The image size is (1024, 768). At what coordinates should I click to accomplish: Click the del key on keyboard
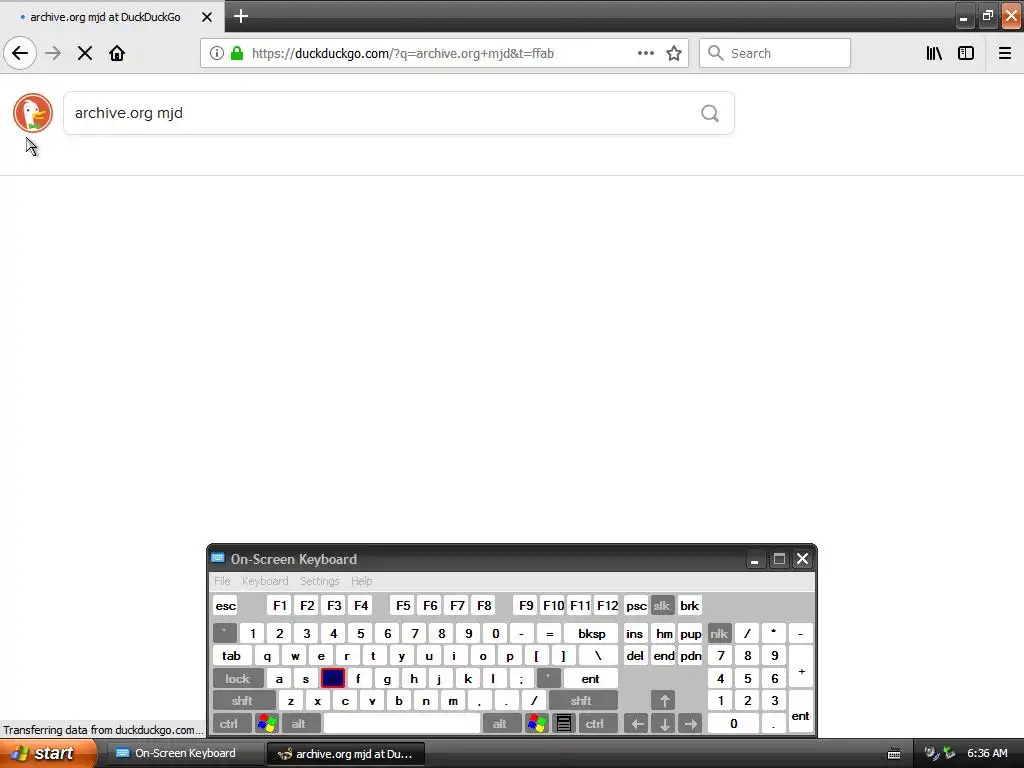click(635, 656)
